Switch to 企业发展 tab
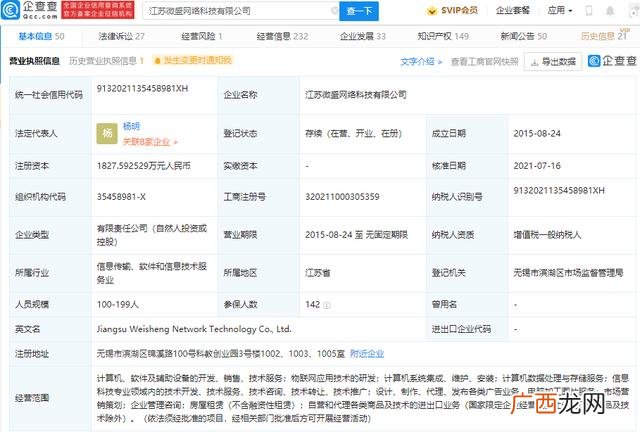 click(x=363, y=36)
